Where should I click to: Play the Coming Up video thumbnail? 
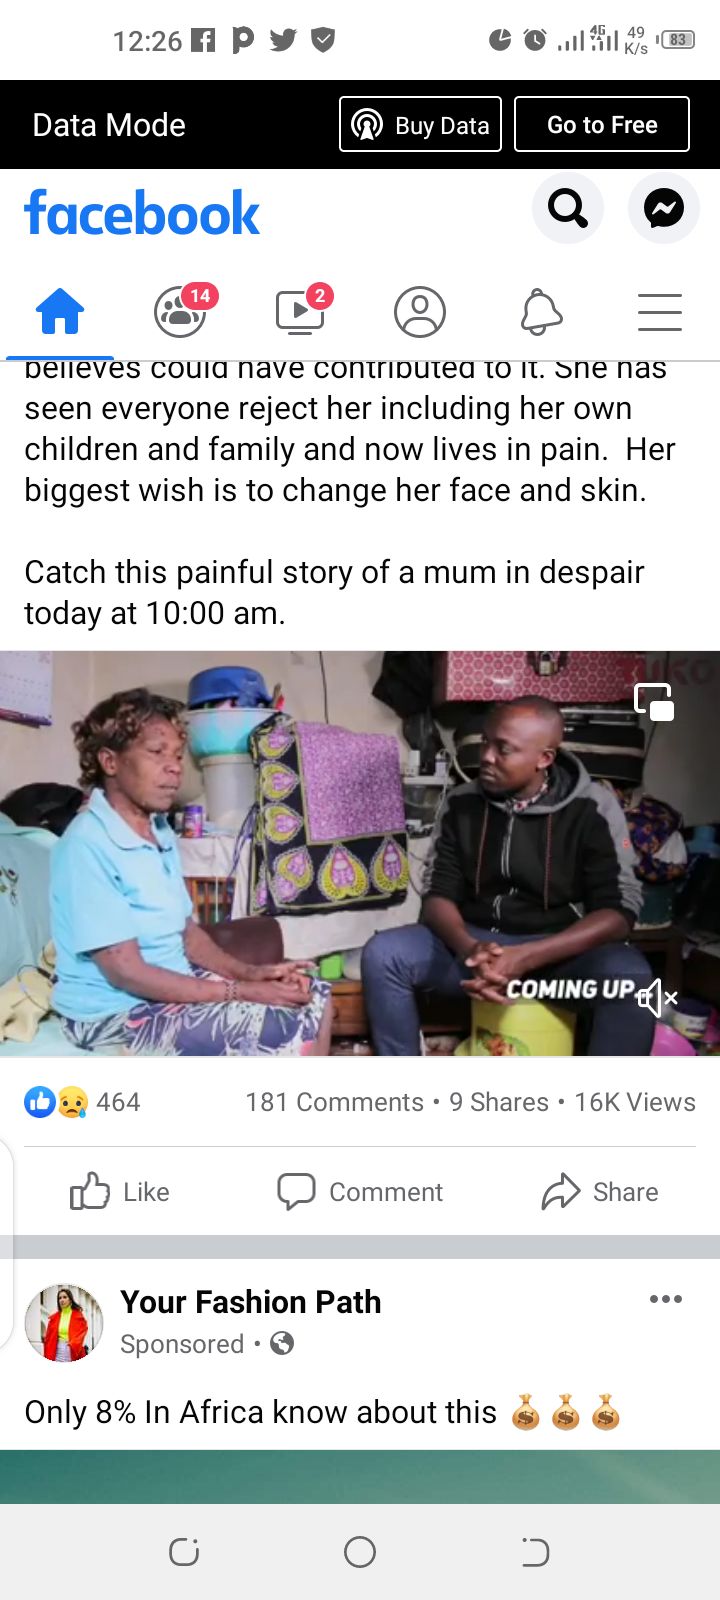360,853
